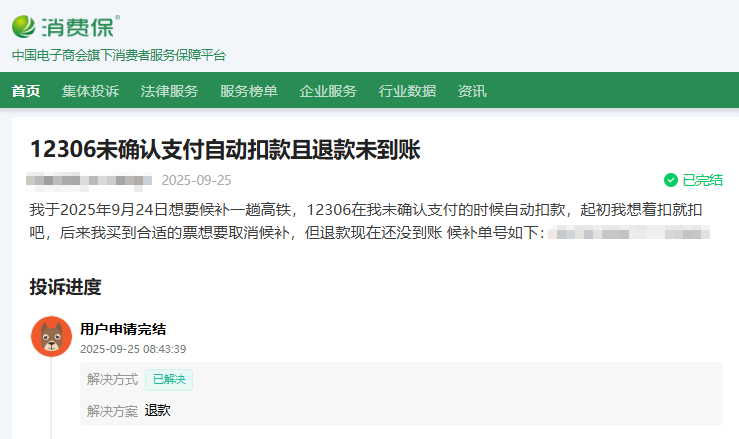Click the 消费保 brand name text
739x439 pixels.
coord(78,27)
